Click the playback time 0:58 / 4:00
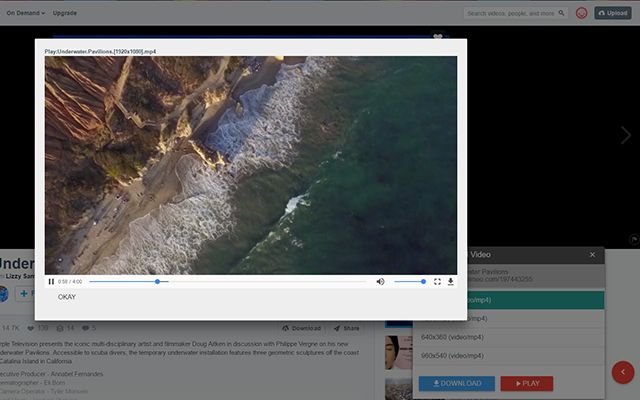The height and width of the screenshot is (400, 640). (x=70, y=282)
